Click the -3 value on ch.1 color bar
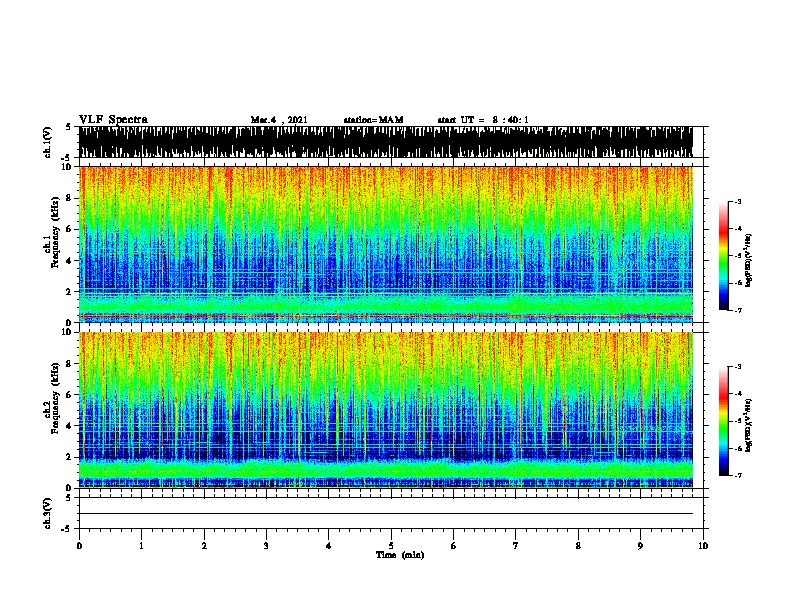792x612 pixels. point(737,201)
